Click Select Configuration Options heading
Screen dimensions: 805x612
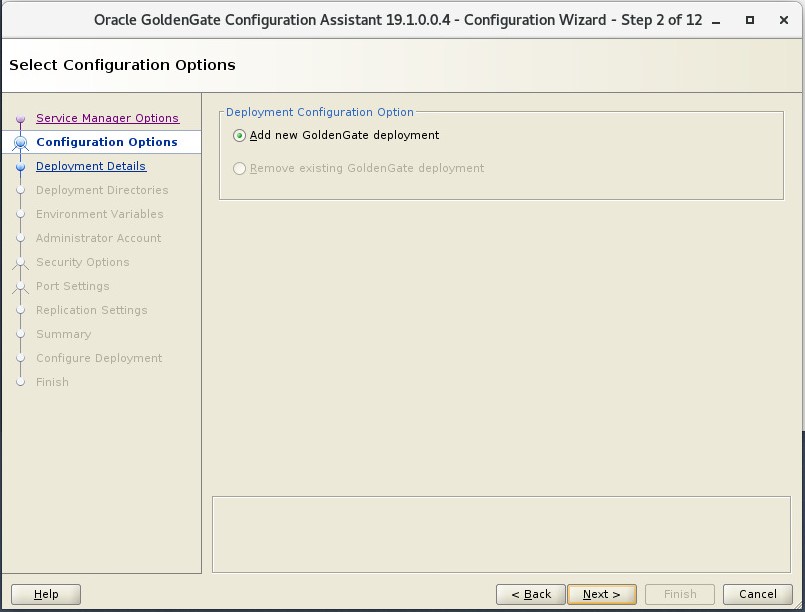tap(122, 65)
